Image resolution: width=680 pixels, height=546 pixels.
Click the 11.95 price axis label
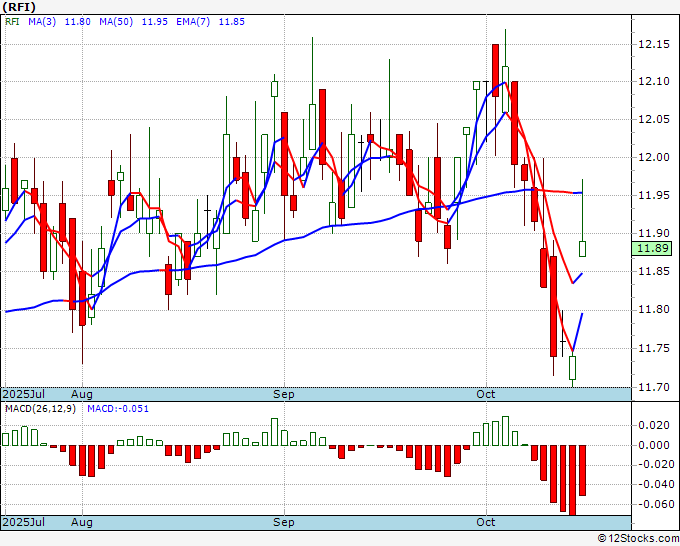(654, 195)
